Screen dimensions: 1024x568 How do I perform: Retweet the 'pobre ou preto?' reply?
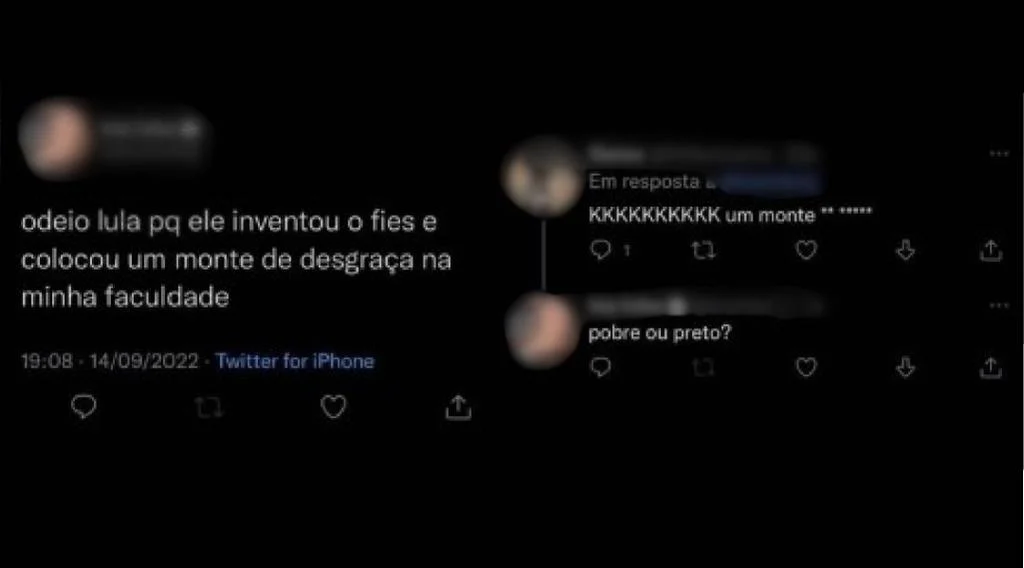click(x=703, y=368)
